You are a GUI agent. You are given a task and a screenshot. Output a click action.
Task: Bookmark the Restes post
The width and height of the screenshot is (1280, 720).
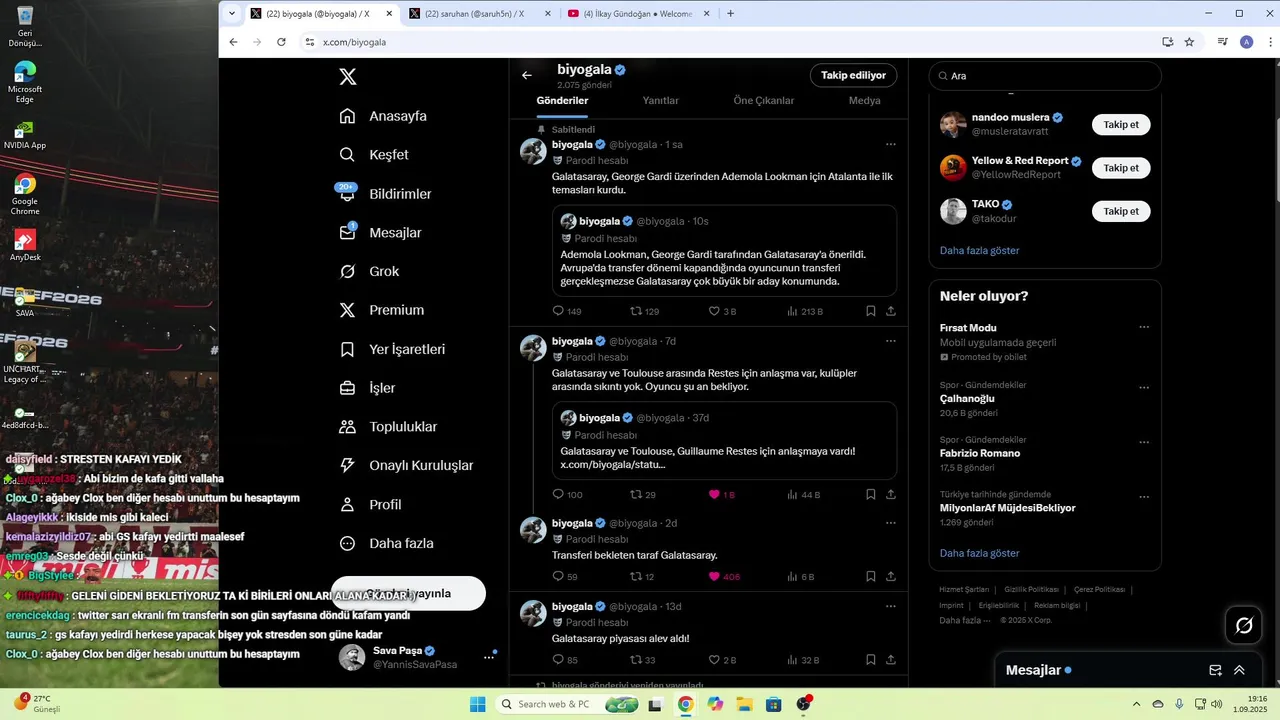[871, 494]
